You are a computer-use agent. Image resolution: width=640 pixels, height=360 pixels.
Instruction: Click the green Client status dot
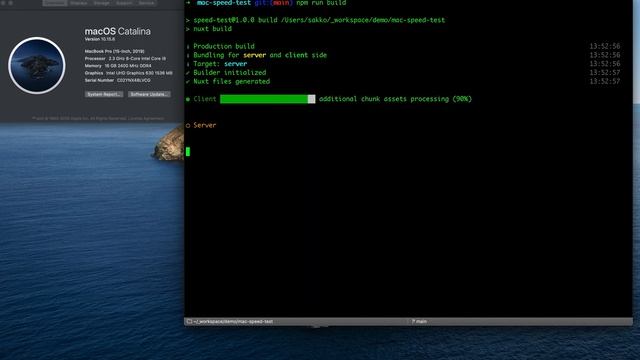pyautogui.click(x=188, y=99)
